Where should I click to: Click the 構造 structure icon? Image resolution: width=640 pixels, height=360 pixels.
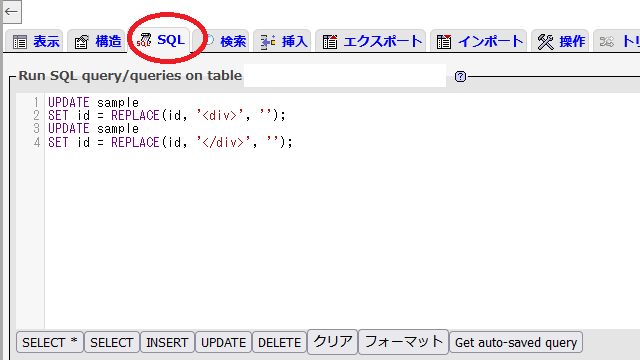81,42
